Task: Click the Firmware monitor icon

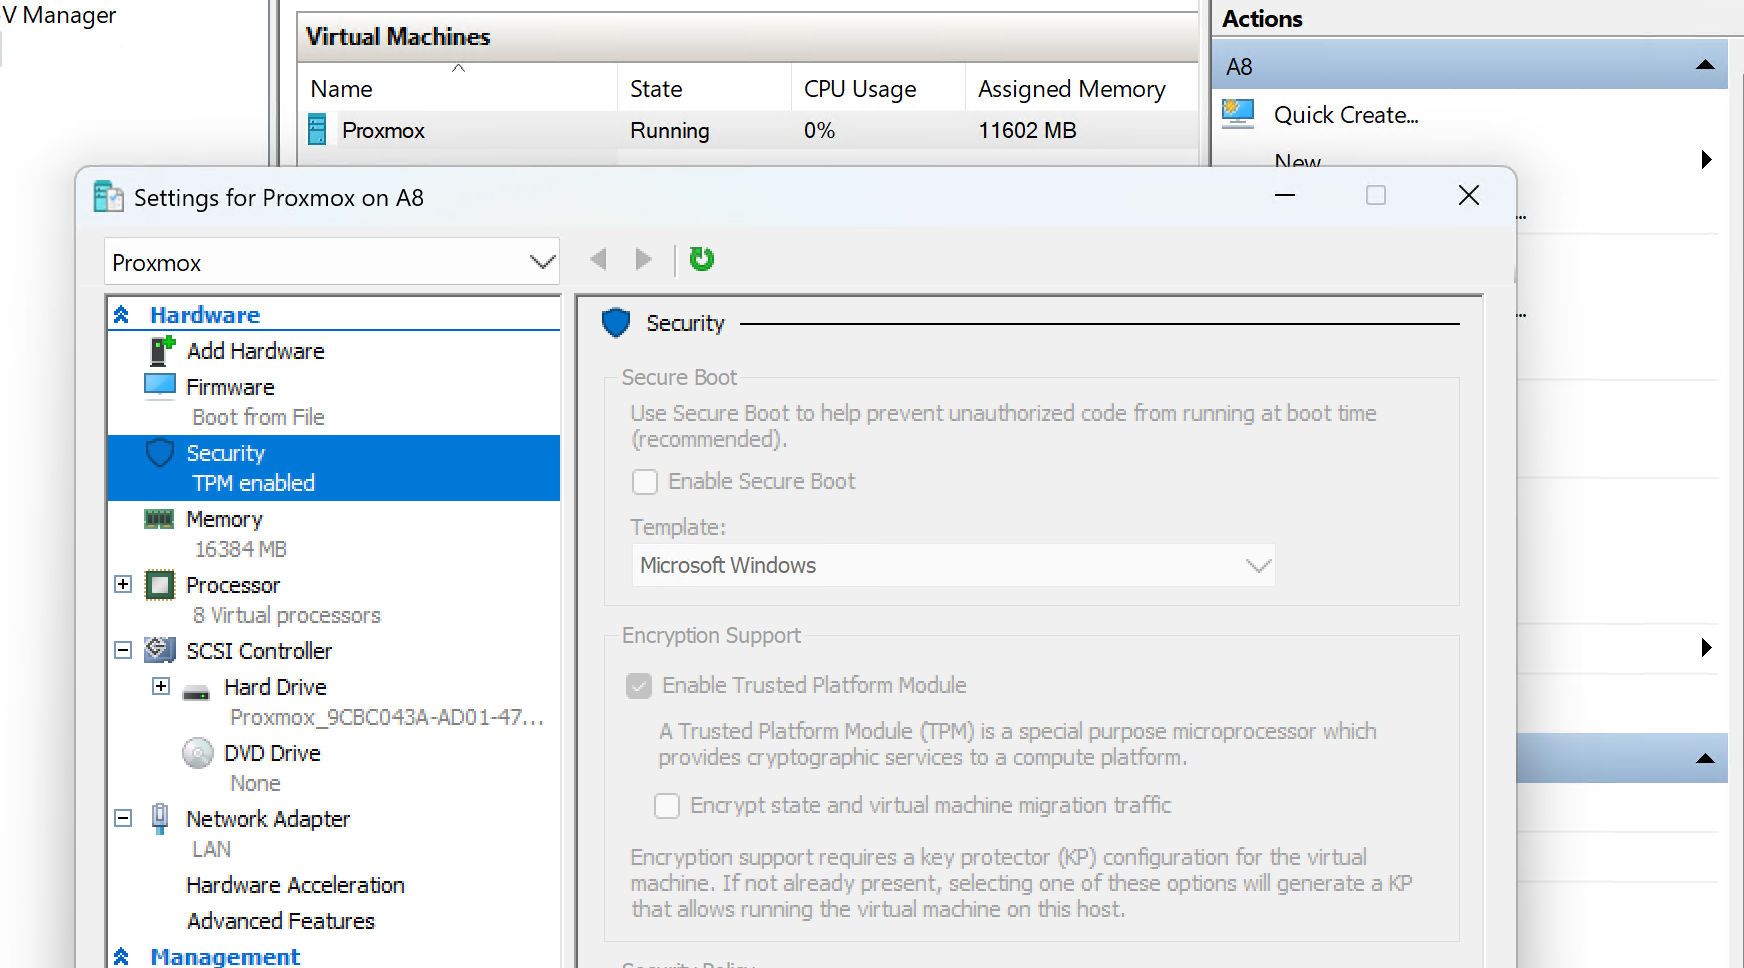Action: [x=160, y=386]
